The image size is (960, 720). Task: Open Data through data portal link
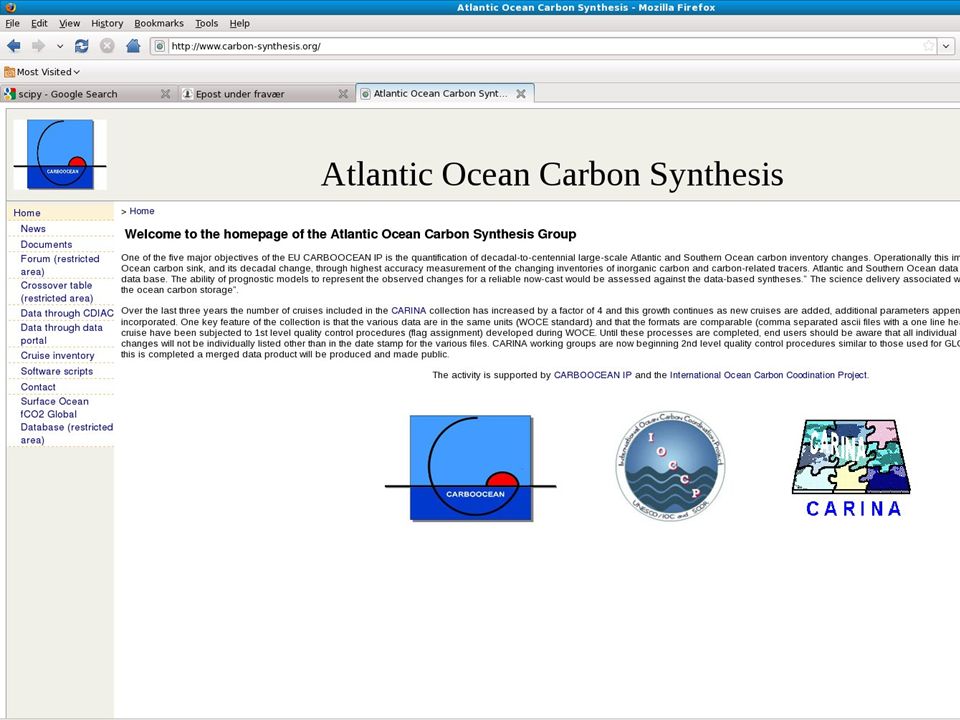click(x=62, y=334)
